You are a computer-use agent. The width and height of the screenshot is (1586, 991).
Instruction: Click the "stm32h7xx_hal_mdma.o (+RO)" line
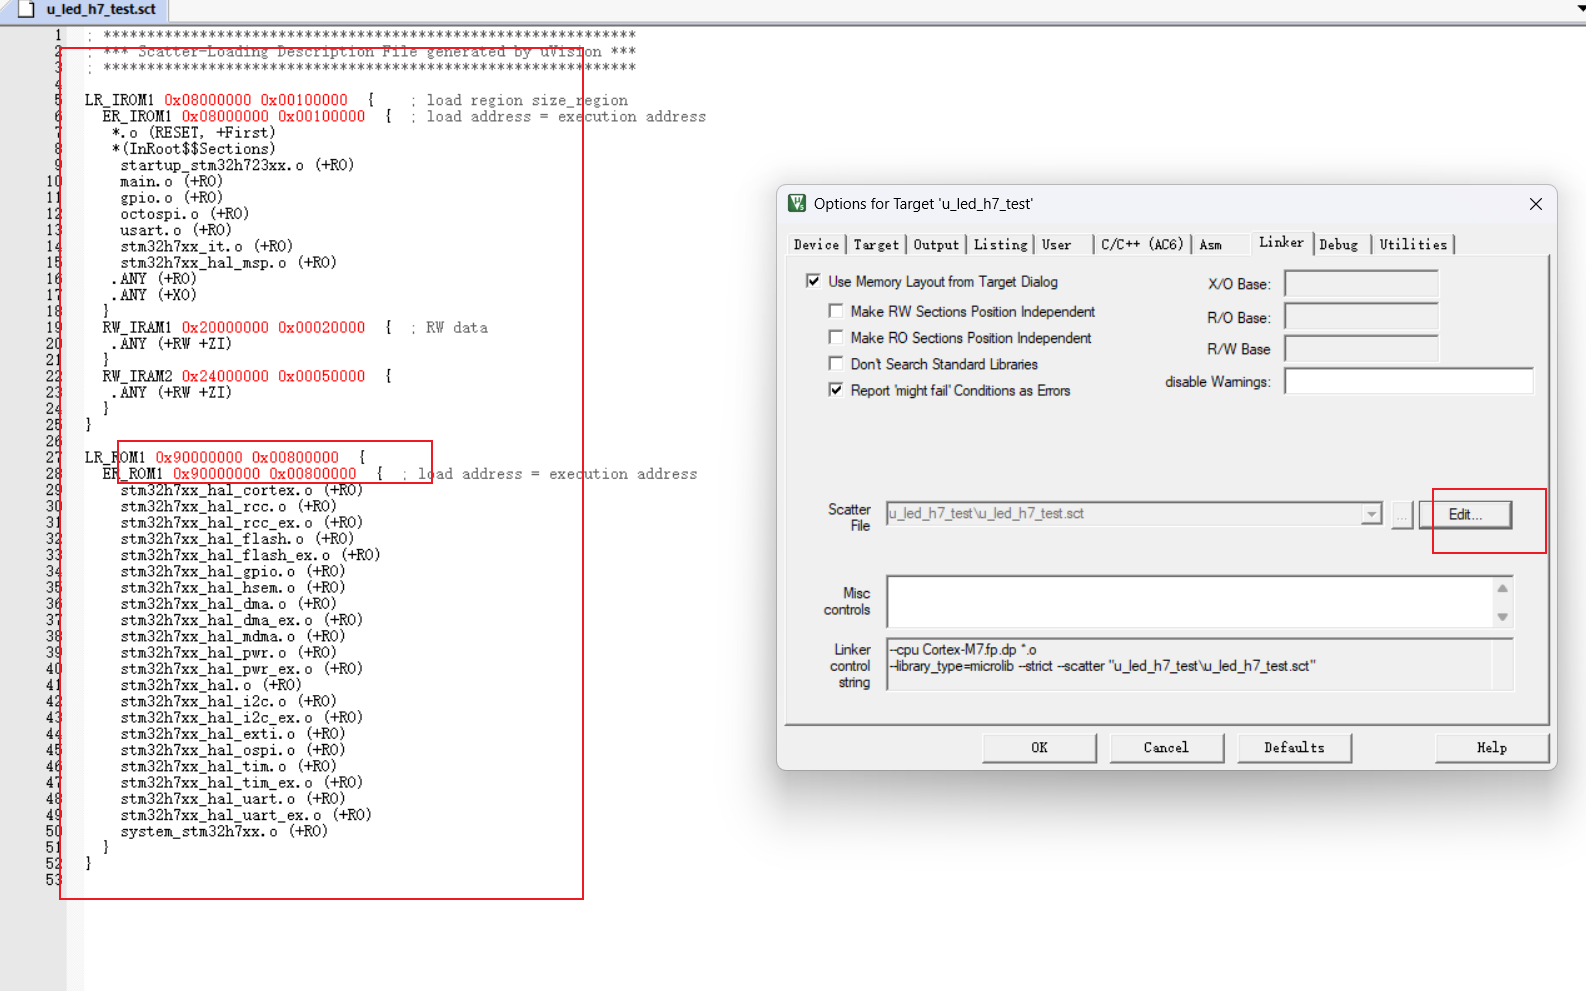pos(233,636)
